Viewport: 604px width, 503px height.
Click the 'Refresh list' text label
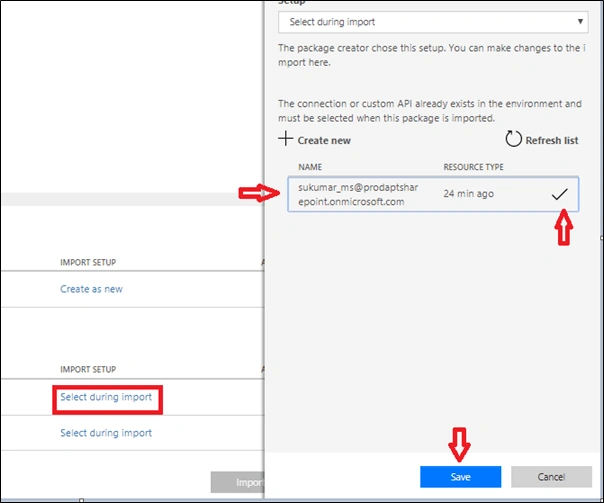(552, 141)
